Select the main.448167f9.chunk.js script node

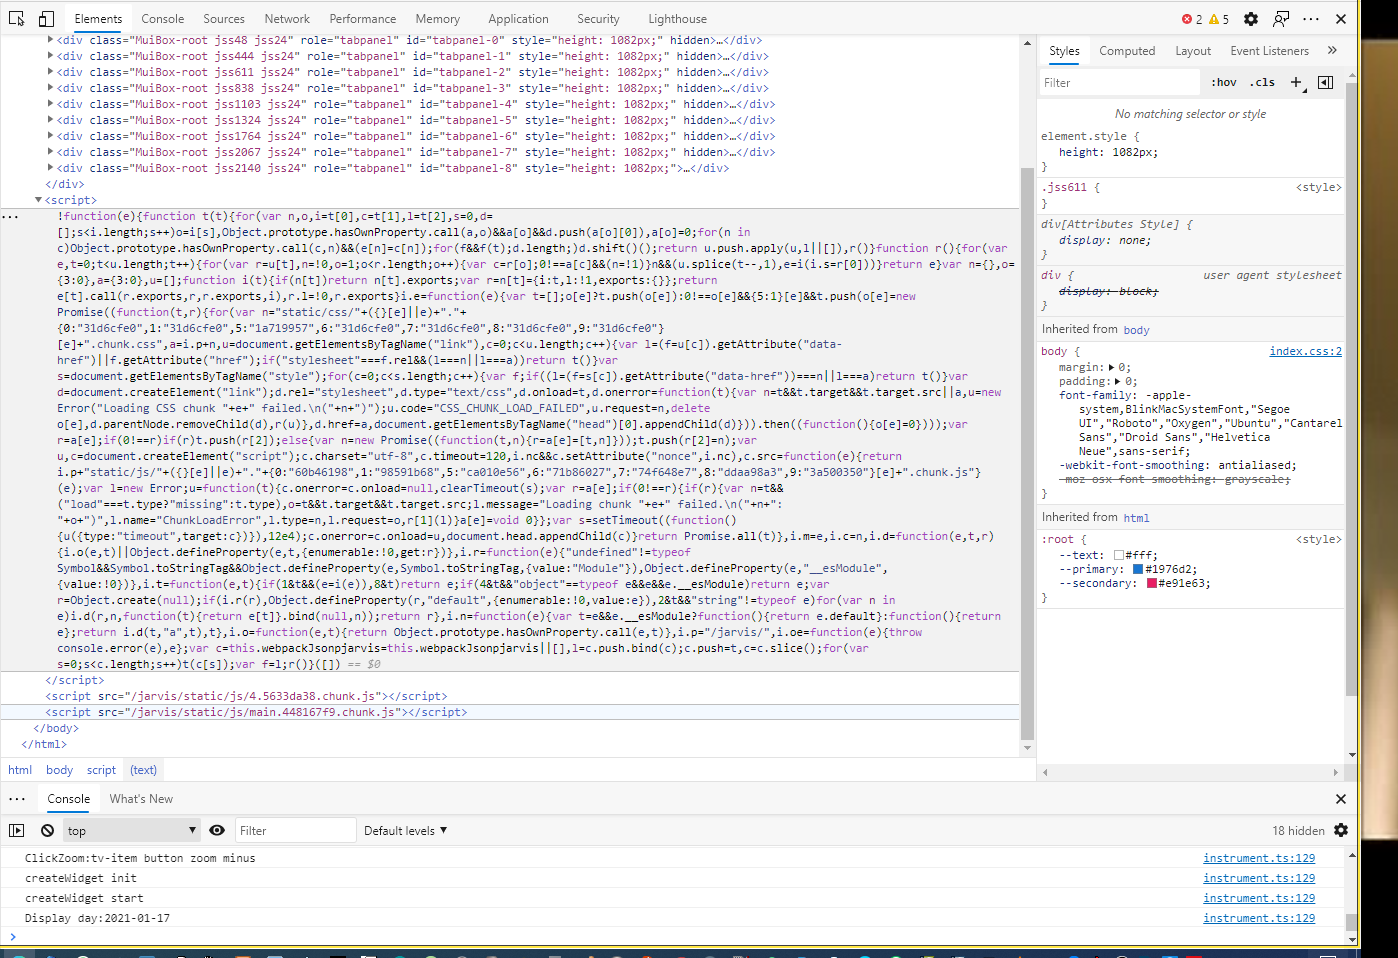(x=258, y=712)
